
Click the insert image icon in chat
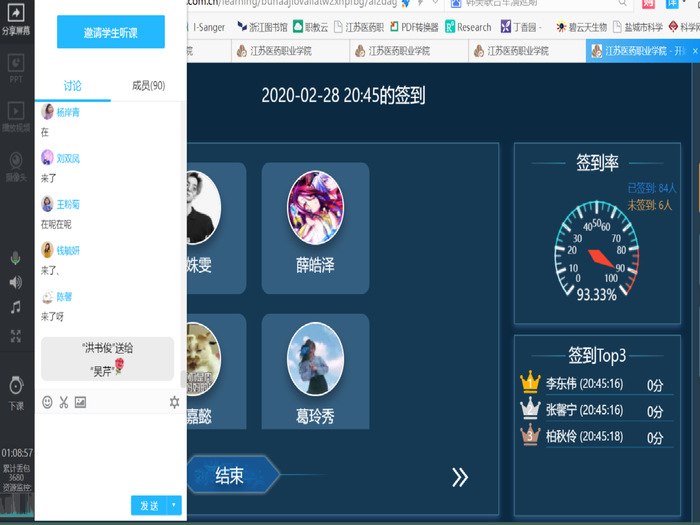click(80, 402)
